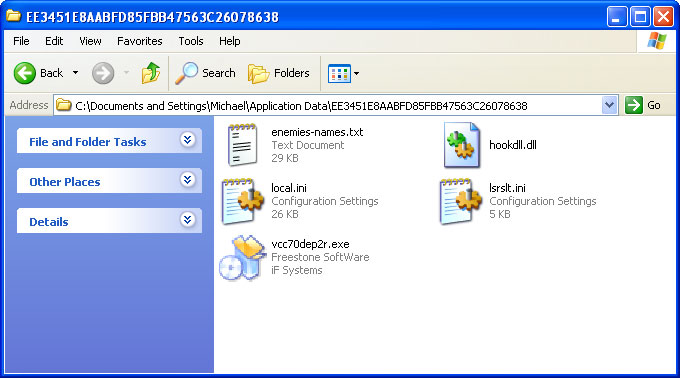Image resolution: width=680 pixels, height=378 pixels.
Task: Click the local.ini file name
Action: (289, 188)
